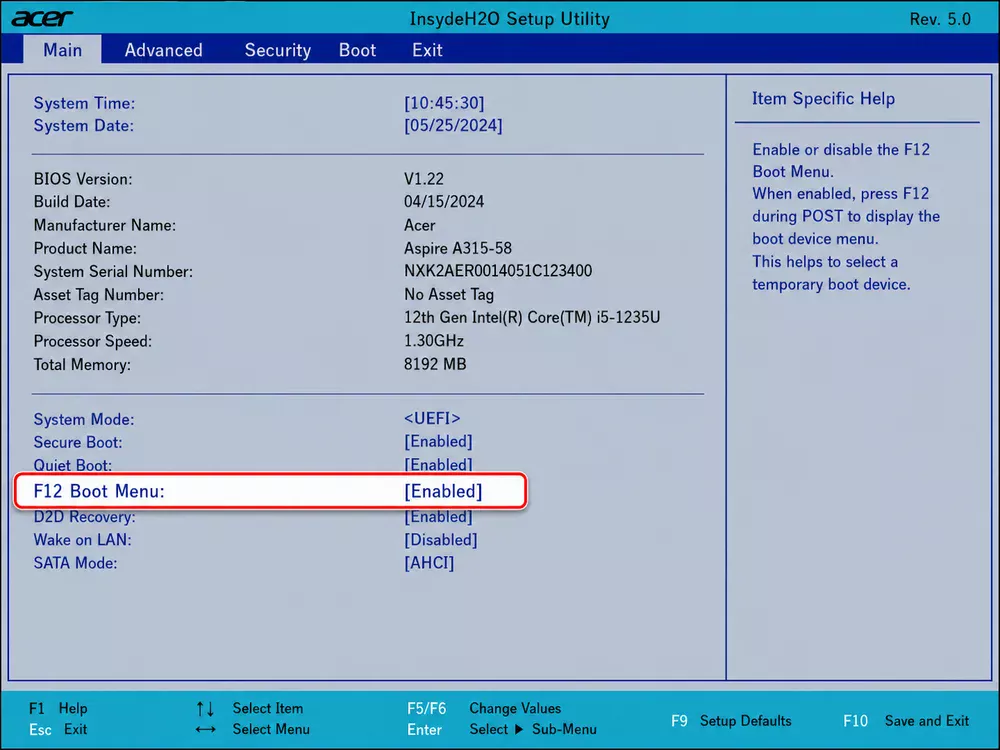Open the Security tab
The width and height of the screenshot is (1000, 750).
pyautogui.click(x=277, y=50)
